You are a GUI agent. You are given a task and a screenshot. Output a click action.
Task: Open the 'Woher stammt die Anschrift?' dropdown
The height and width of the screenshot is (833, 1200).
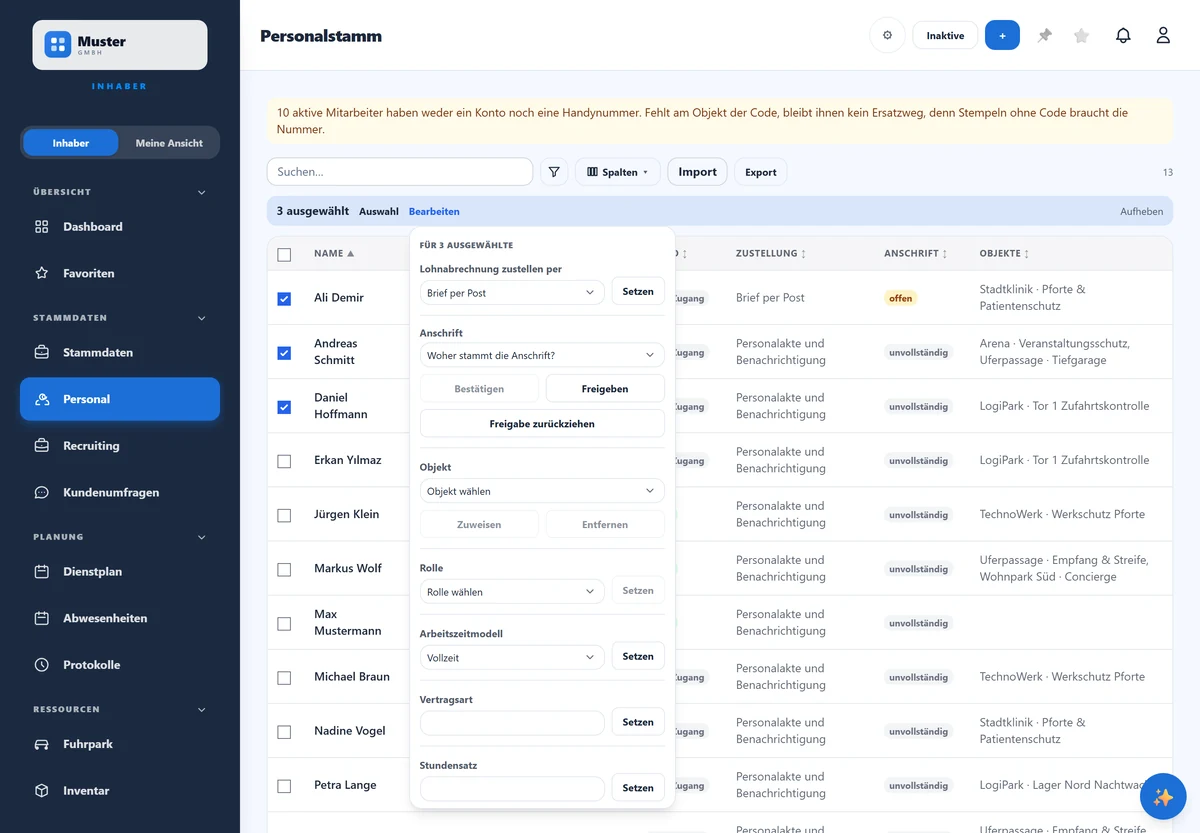(x=542, y=355)
